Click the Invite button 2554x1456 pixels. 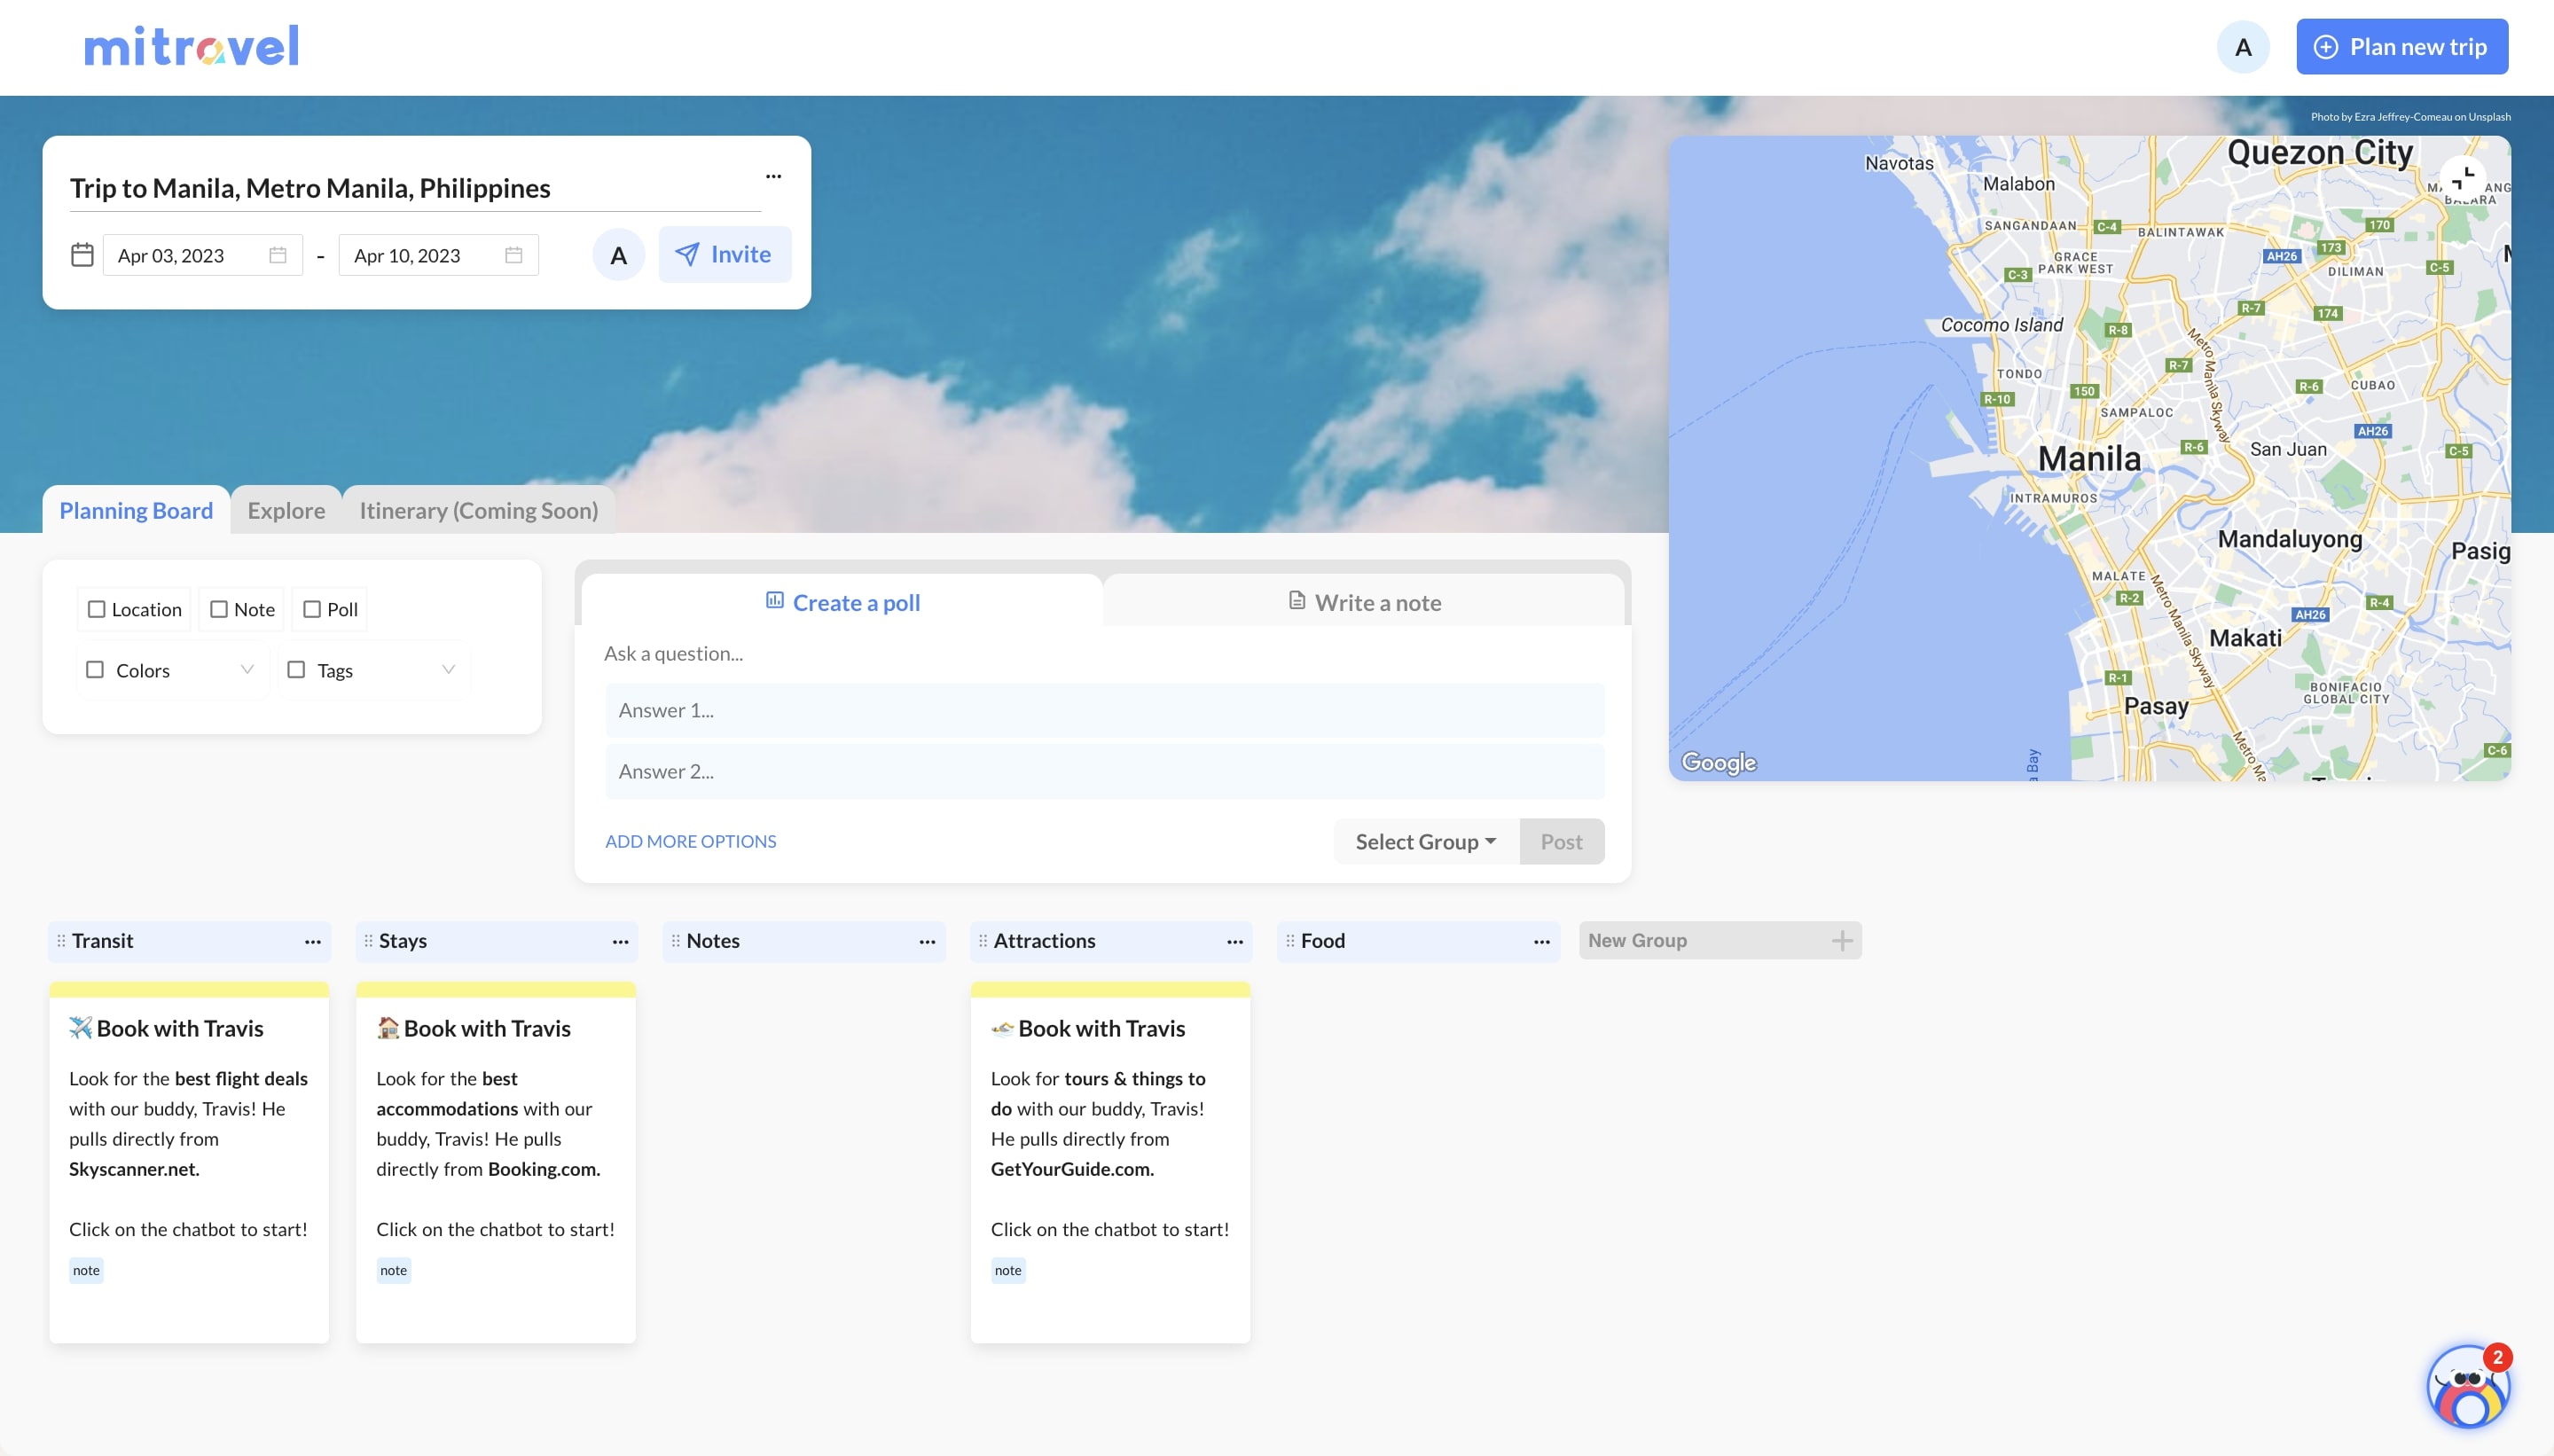click(x=724, y=255)
